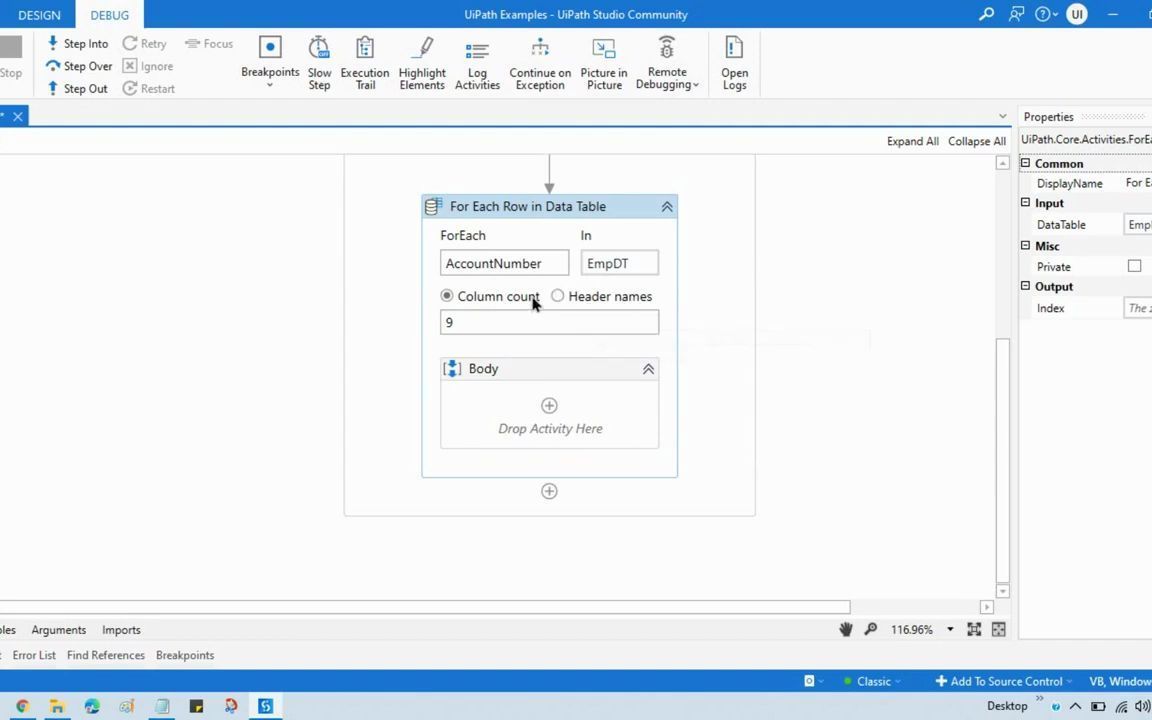This screenshot has height=720, width=1152.
Task: Enable Picture in Picture
Action: (x=604, y=63)
